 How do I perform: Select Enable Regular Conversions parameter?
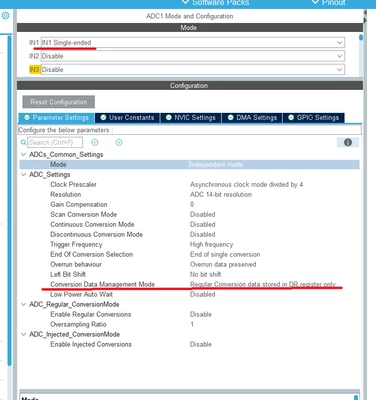pyautogui.click(x=91, y=315)
